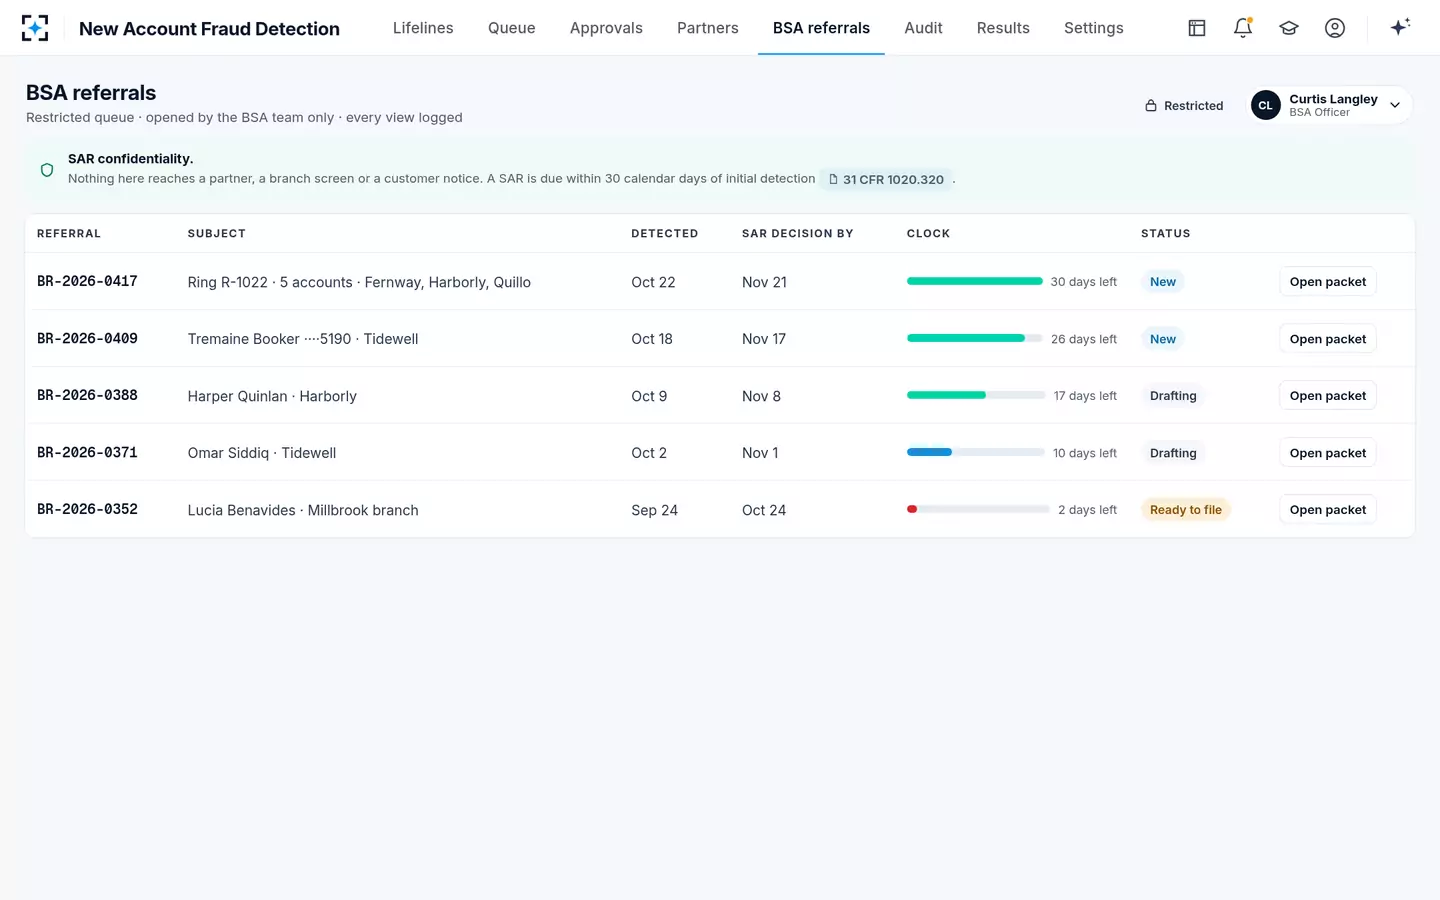Open the 31 CFR 1020.320 reference link

[x=886, y=179]
